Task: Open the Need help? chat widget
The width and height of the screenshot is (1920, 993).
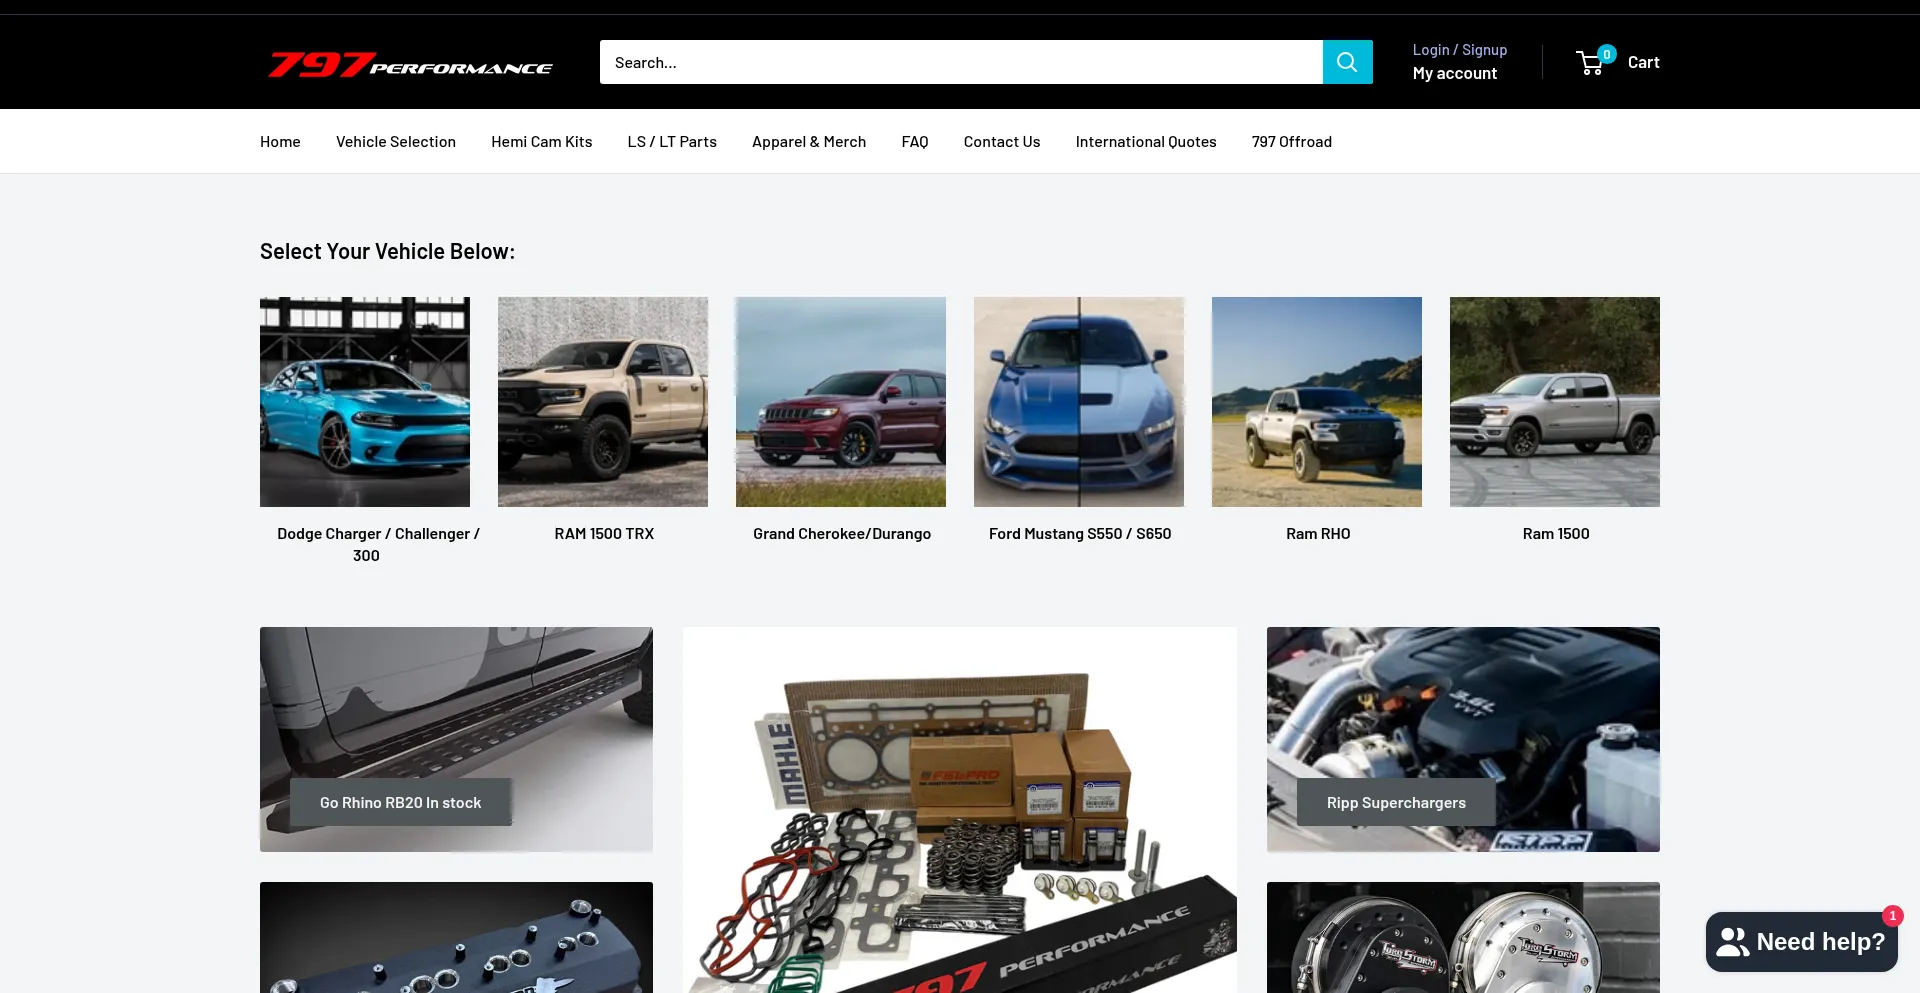Action: point(1800,941)
